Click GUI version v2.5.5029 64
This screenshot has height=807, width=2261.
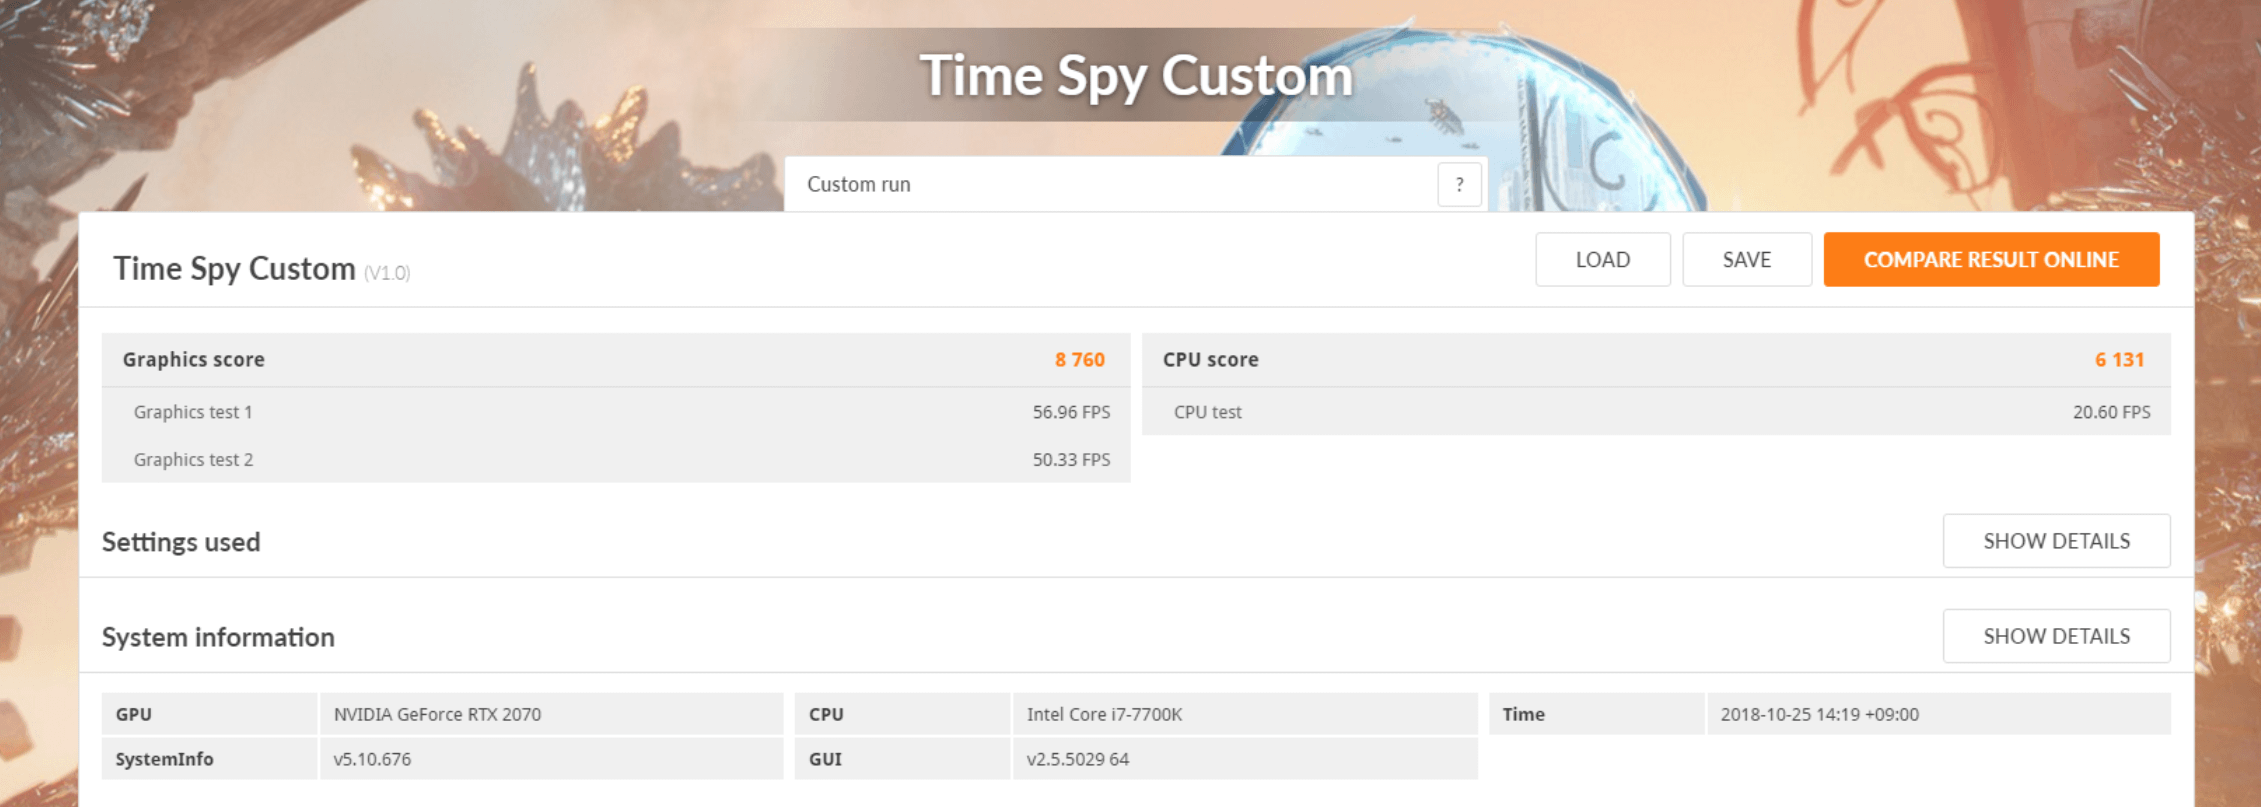pos(1245,759)
